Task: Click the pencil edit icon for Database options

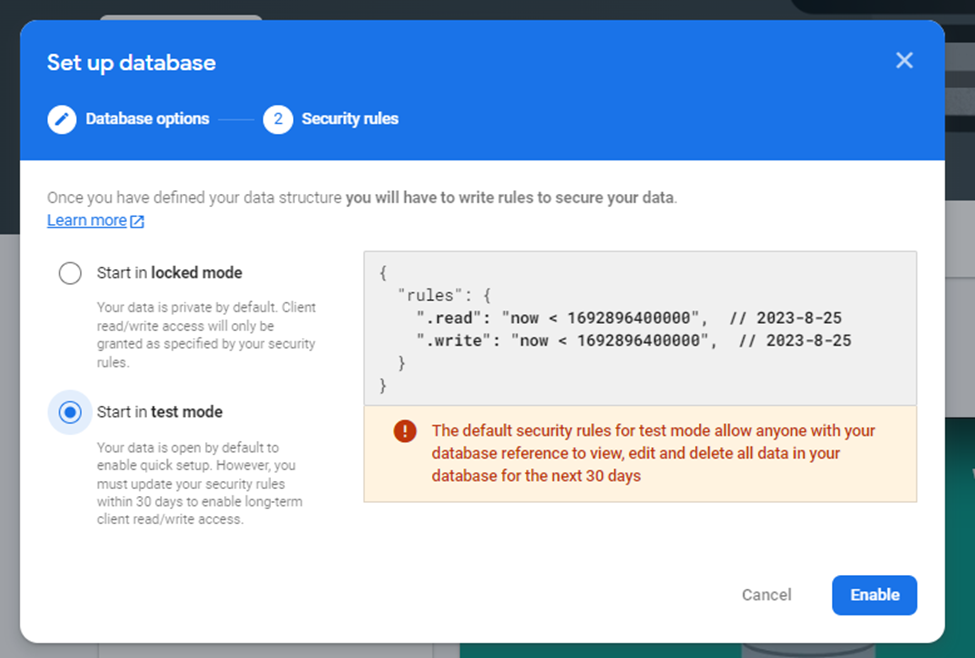Action: [62, 119]
